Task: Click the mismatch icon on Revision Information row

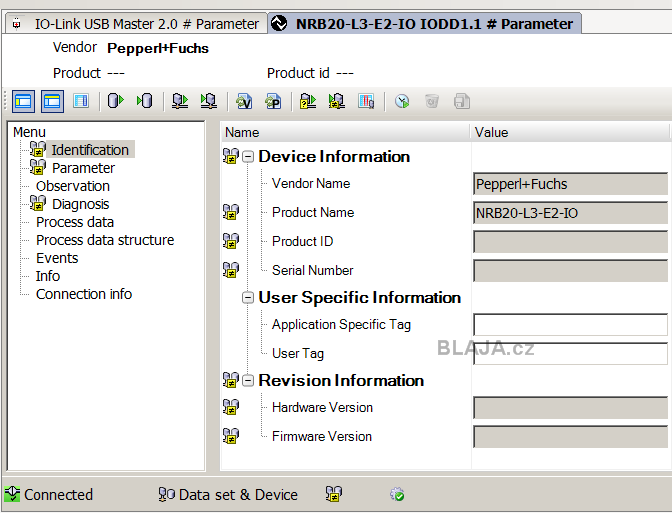Action: click(231, 380)
